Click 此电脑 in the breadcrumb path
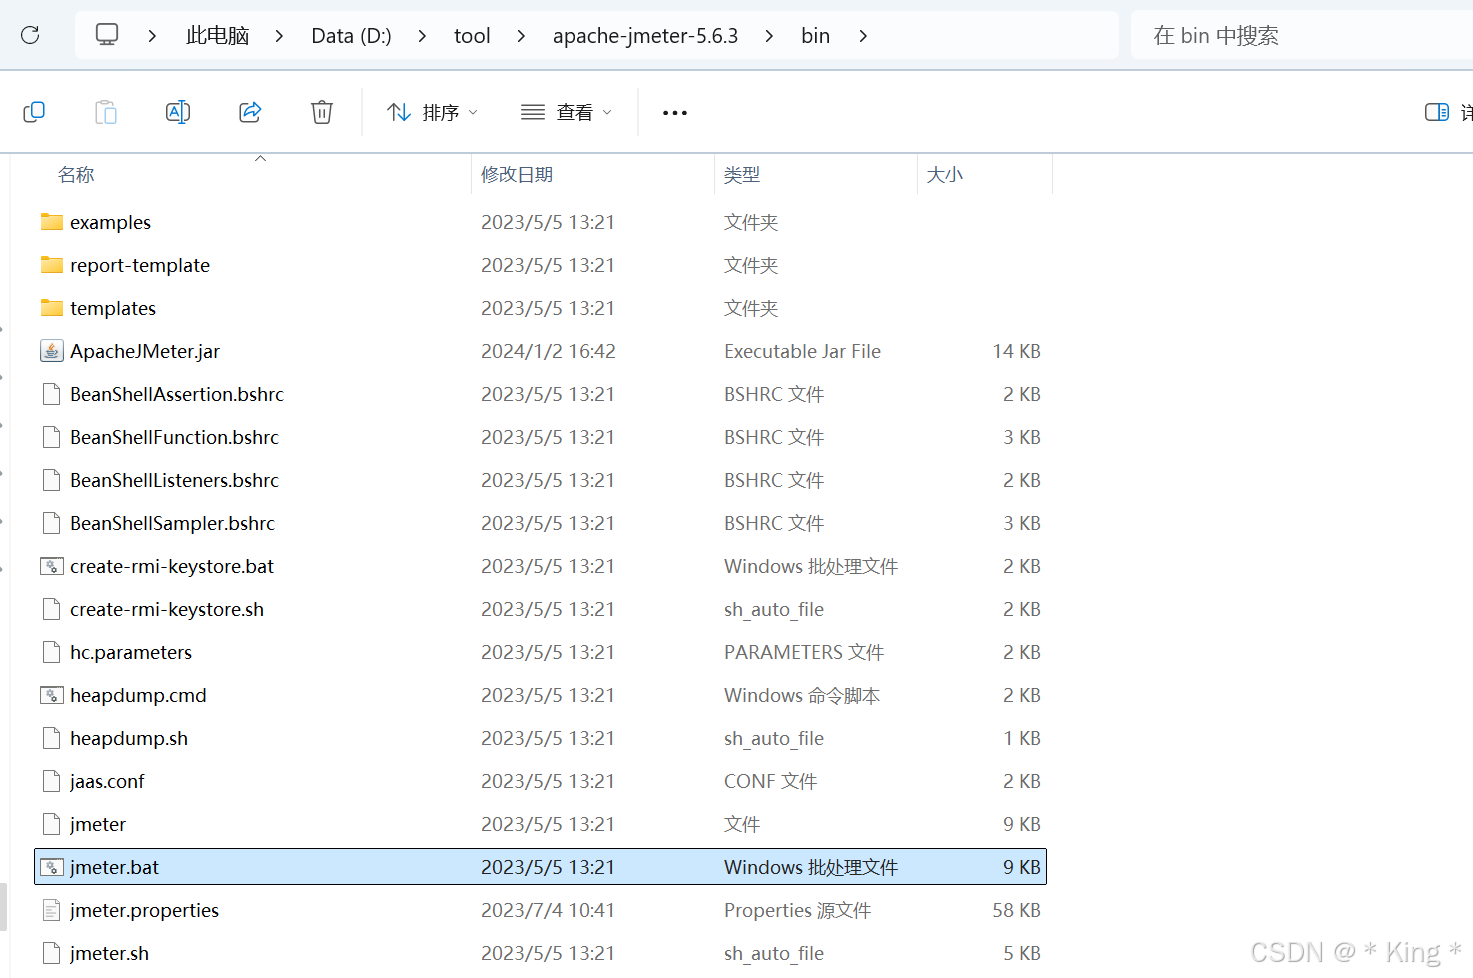Screen dimensions: 1473x978 [217, 36]
